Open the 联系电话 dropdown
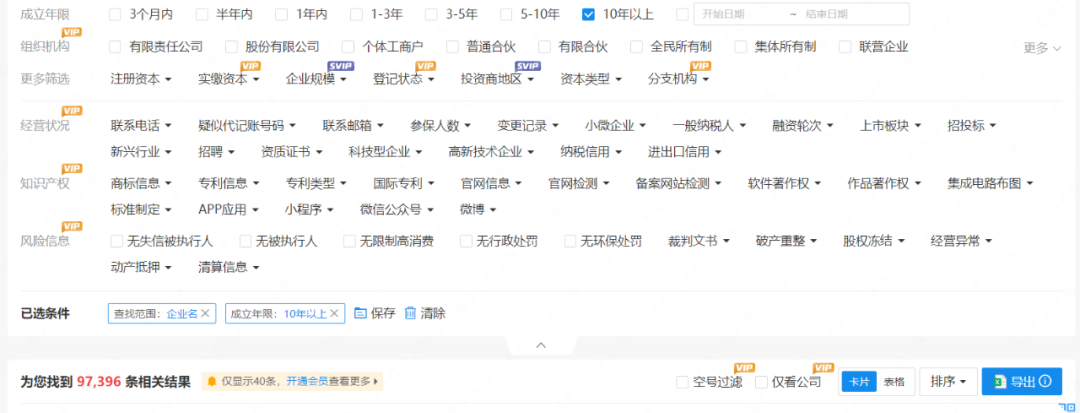The image size is (1080, 413). (141, 126)
